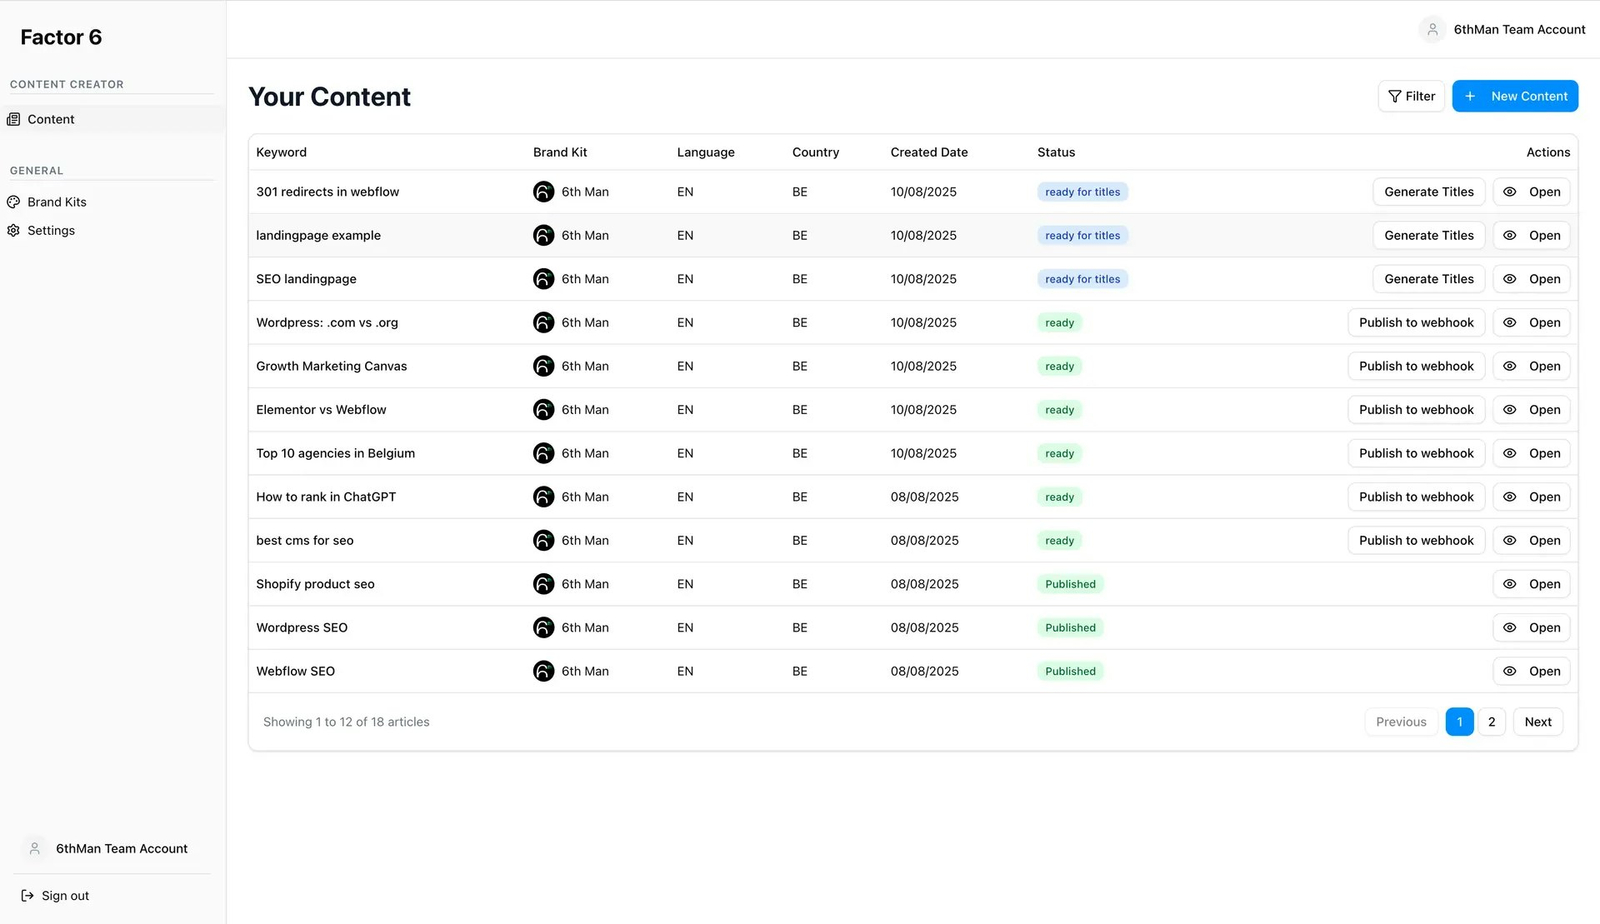Click eye icon in 301 redirects row
This screenshot has height=924, width=1600.
[x=1510, y=192]
